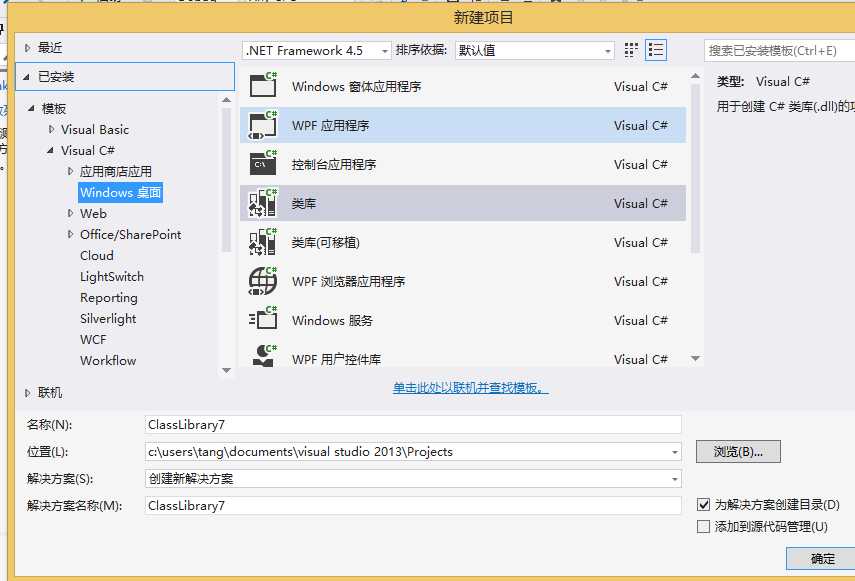Click the 浏览(B)... button
This screenshot has width=855, height=581.
[x=738, y=451]
